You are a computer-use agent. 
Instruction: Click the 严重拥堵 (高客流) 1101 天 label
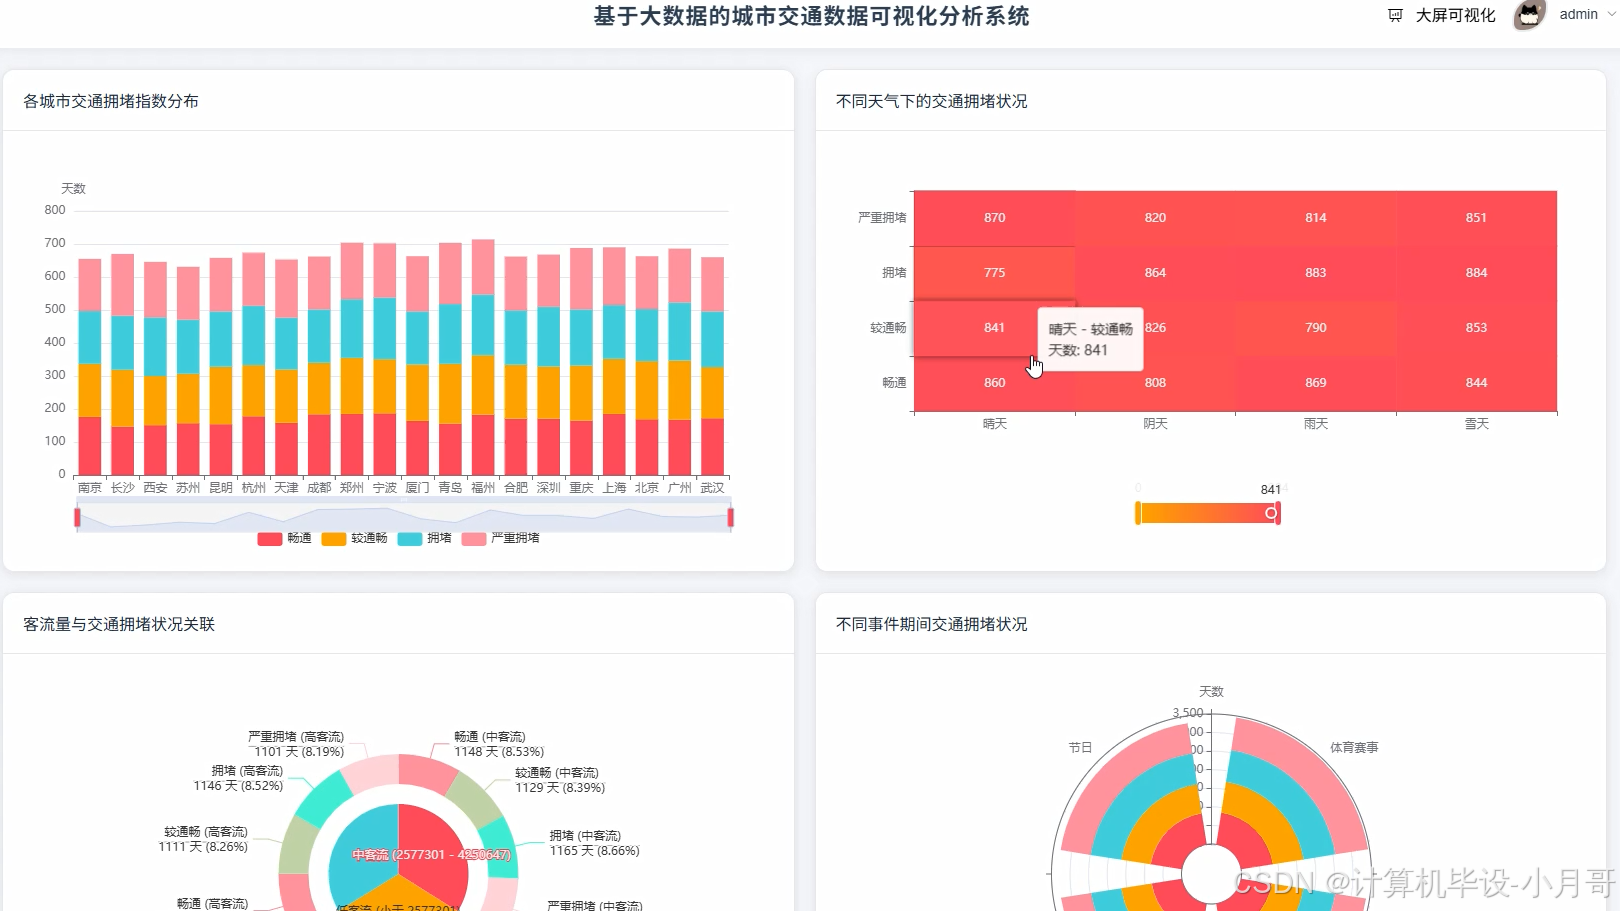pyautogui.click(x=296, y=744)
